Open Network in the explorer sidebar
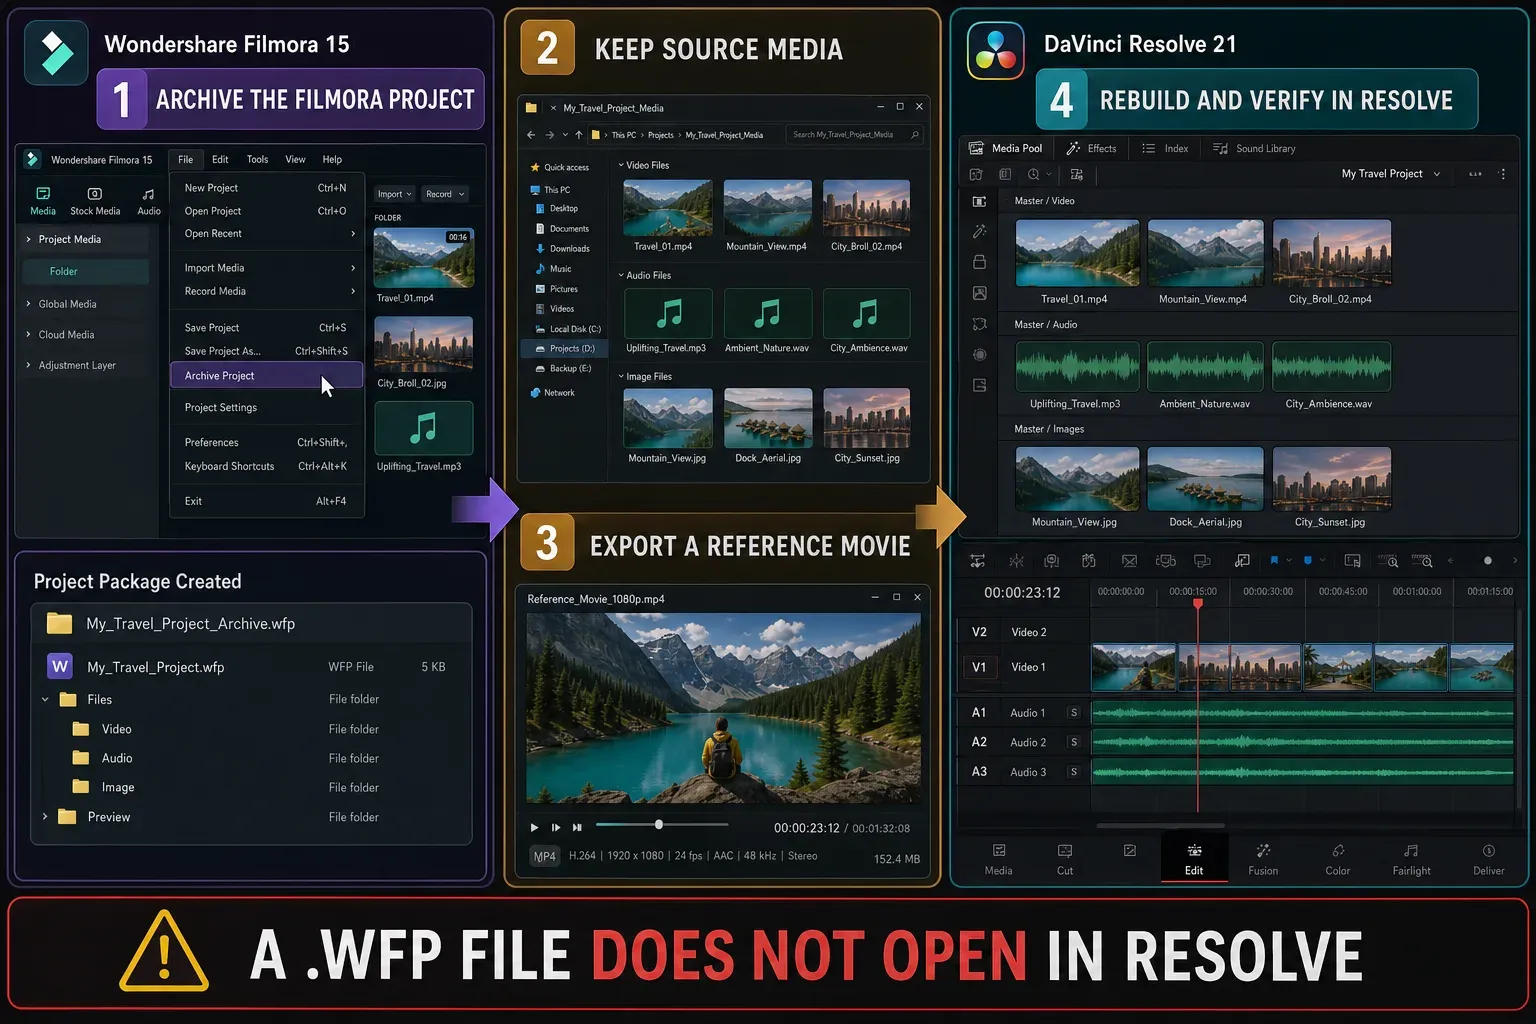 click(x=552, y=393)
